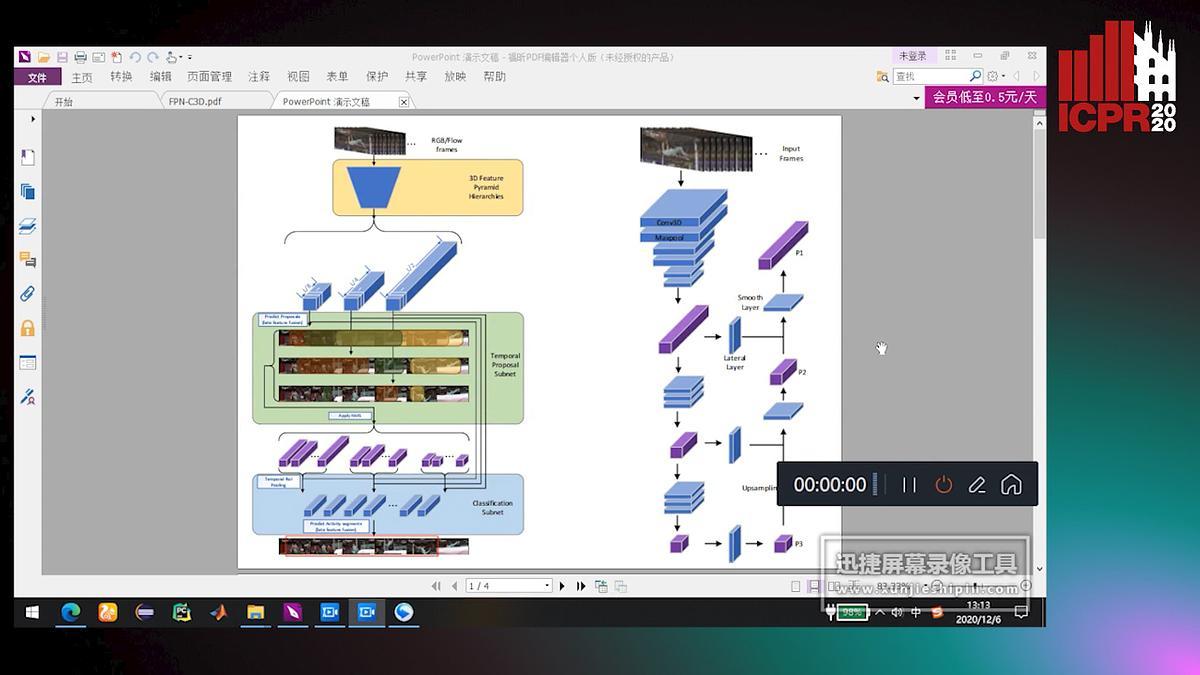Switch to the 编辑 ribbon tab
The width and height of the screenshot is (1200, 675).
[x=160, y=77]
